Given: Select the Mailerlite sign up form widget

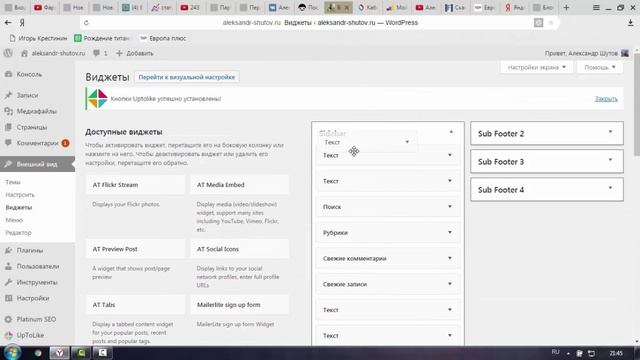Looking at the screenshot, I should pyautogui.click(x=240, y=305).
